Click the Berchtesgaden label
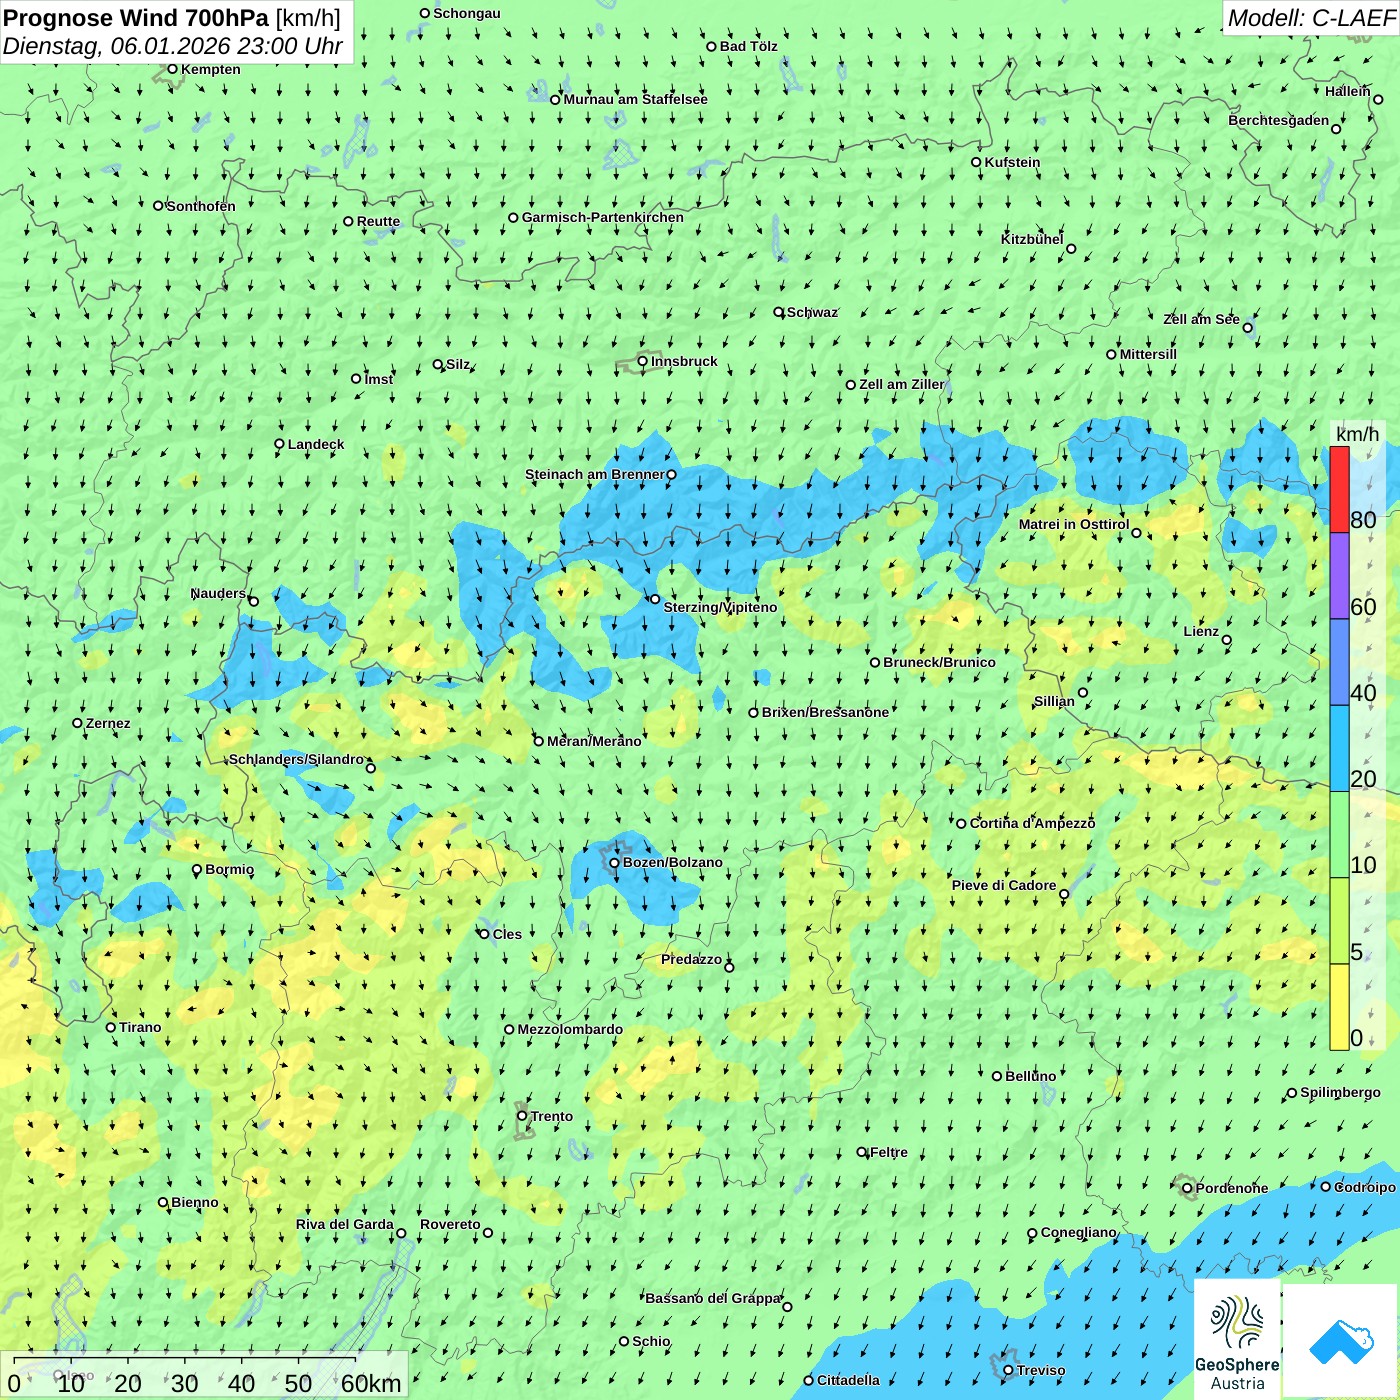1400x1400 pixels. coord(1279,120)
